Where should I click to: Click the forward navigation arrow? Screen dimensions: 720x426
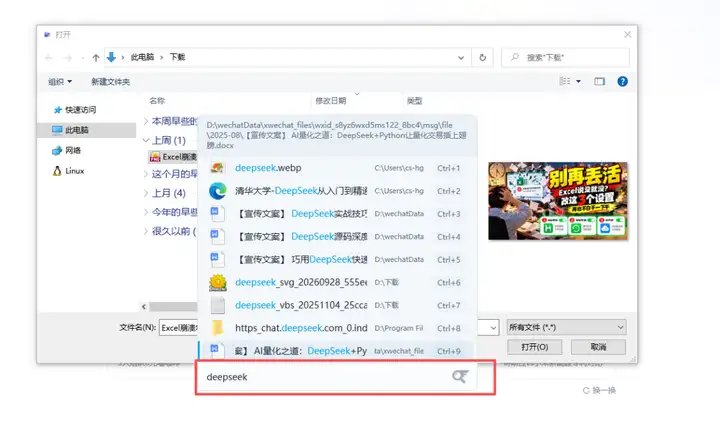(x=68, y=57)
